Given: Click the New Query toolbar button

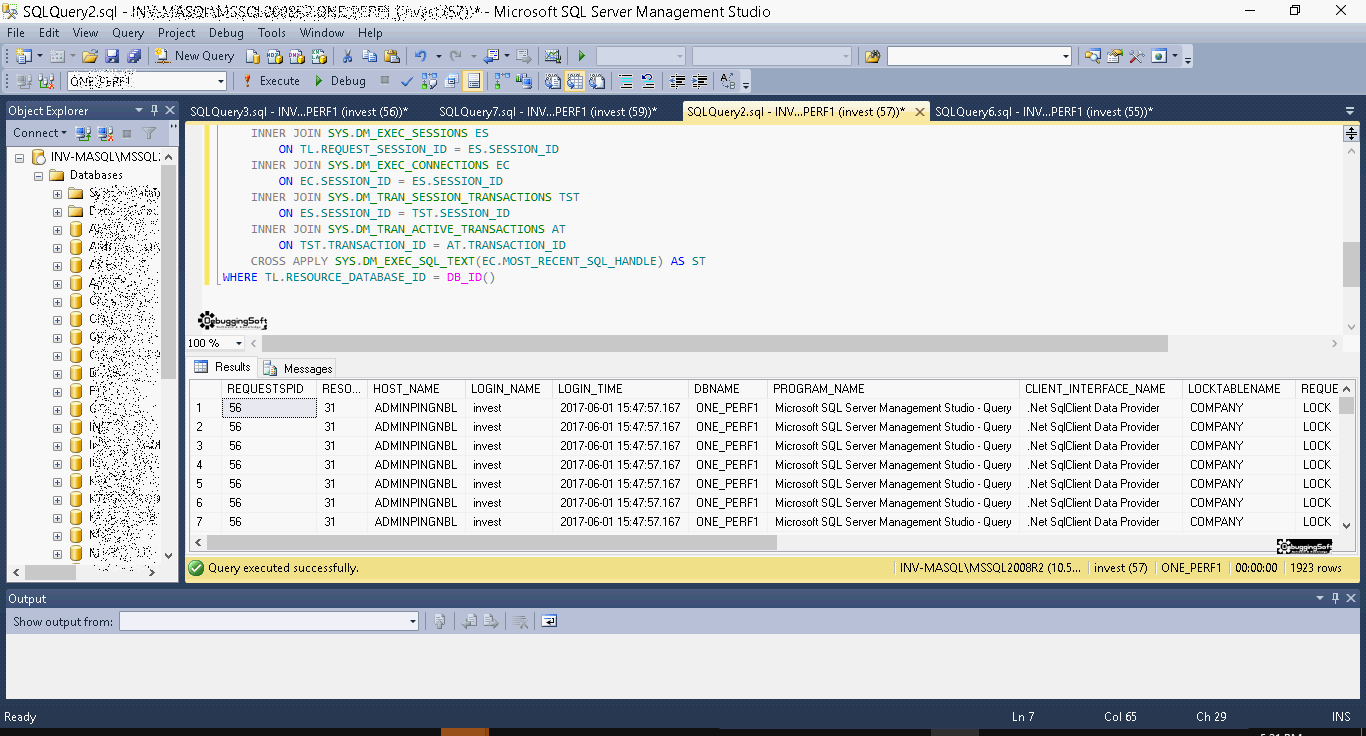Looking at the screenshot, I should coord(195,56).
